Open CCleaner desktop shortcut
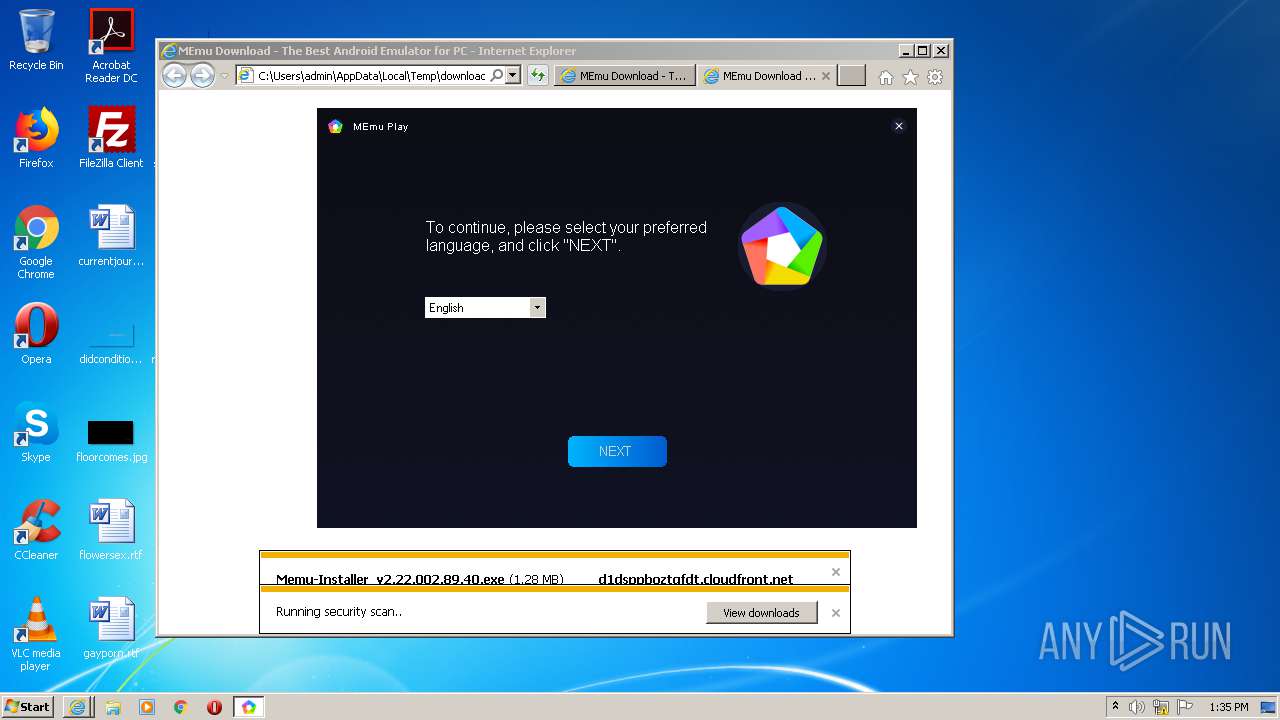 point(36,530)
